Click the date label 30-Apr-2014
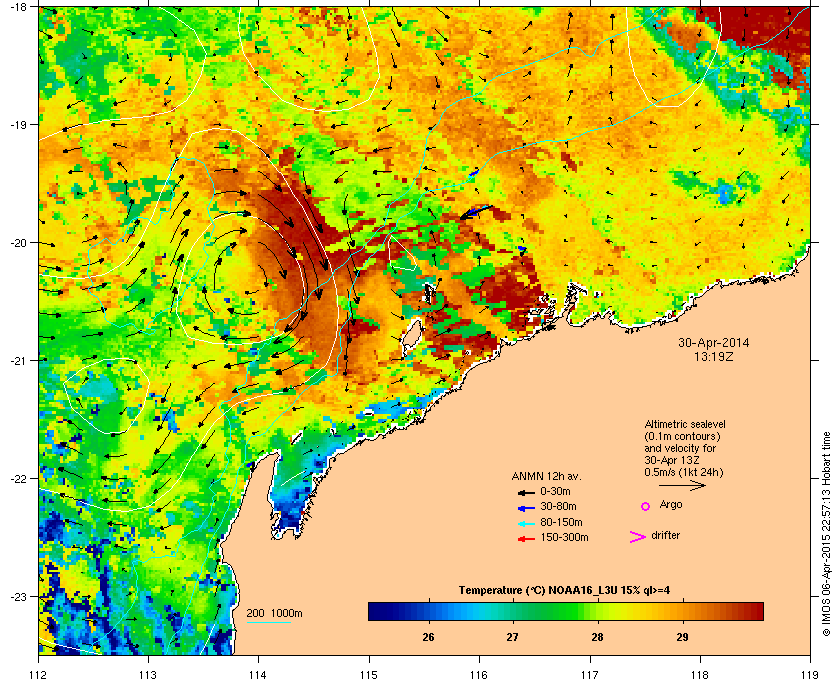 click(714, 342)
